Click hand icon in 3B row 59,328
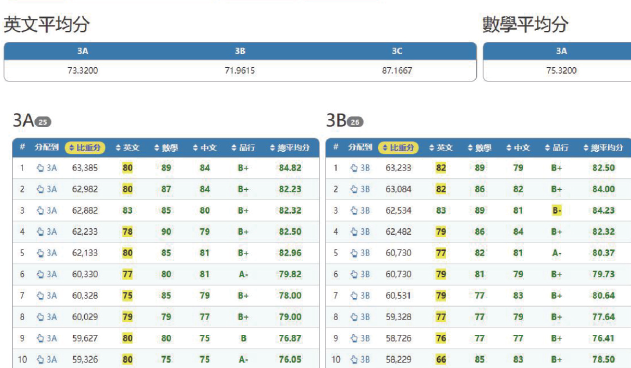The width and height of the screenshot is (631, 368). 354,317
